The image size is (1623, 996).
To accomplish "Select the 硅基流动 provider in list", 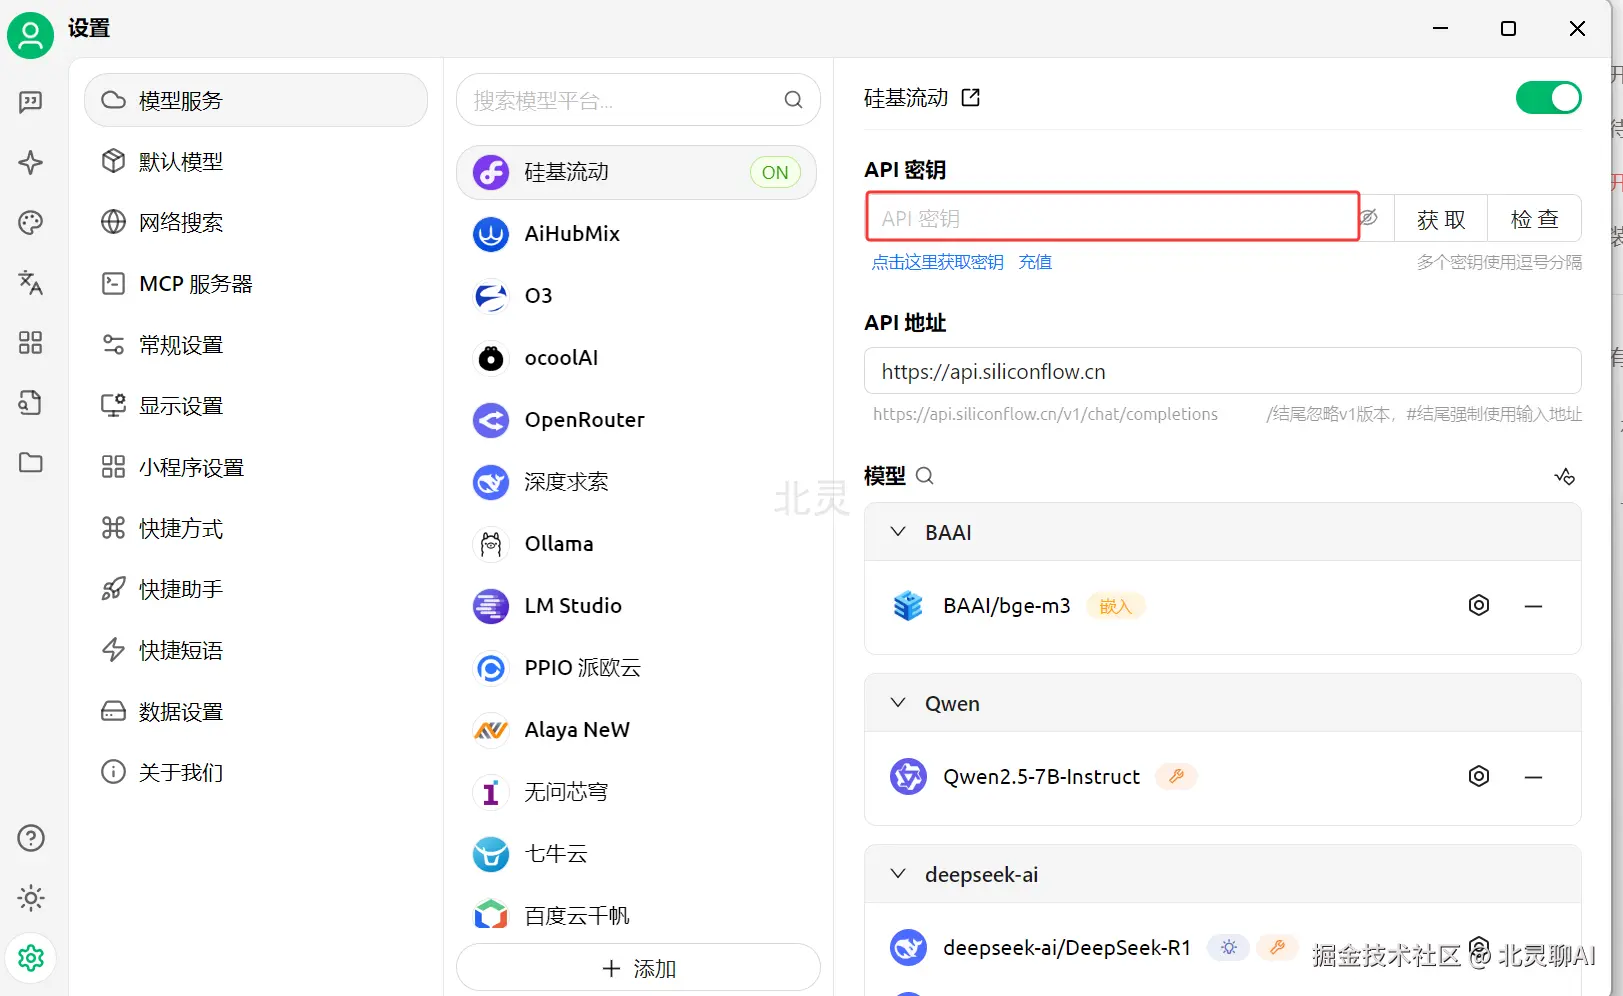I will [x=636, y=172].
